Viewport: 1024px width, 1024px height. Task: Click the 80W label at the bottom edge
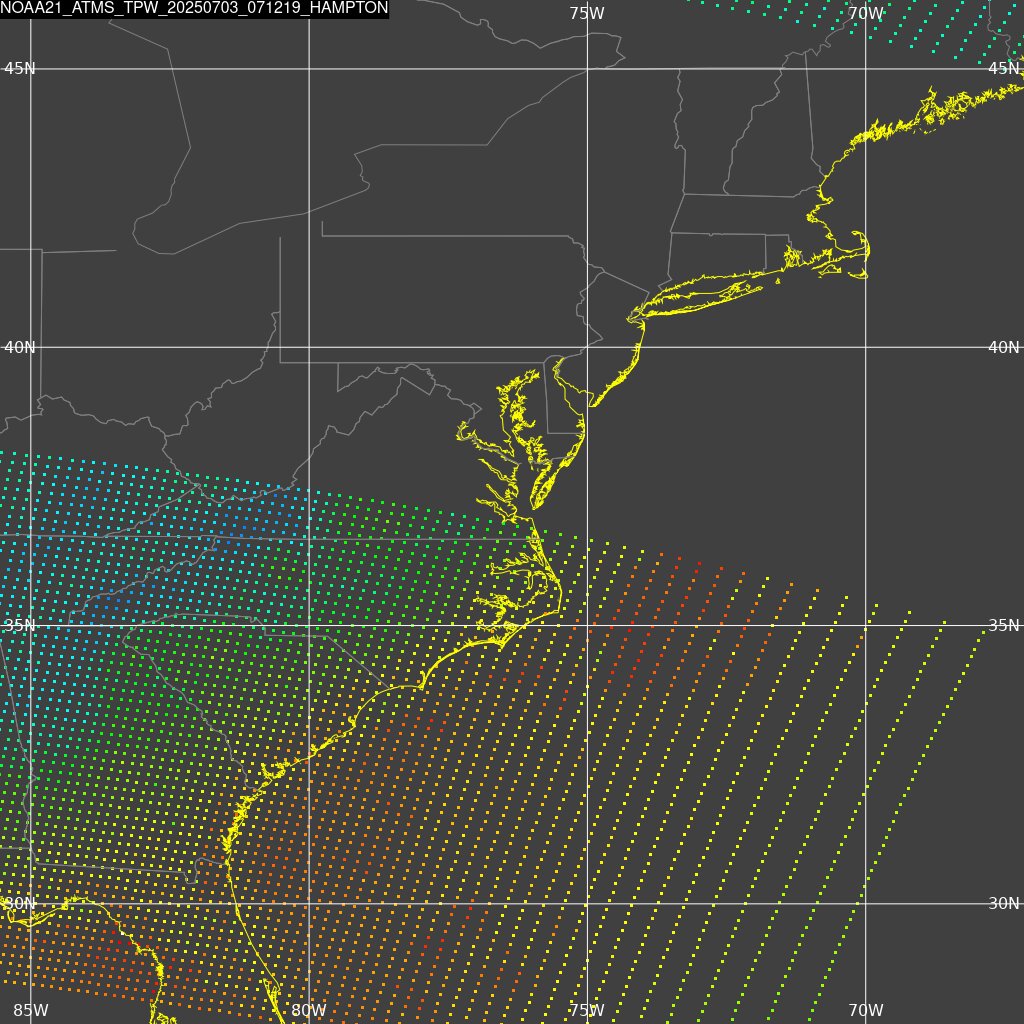pos(308,1010)
